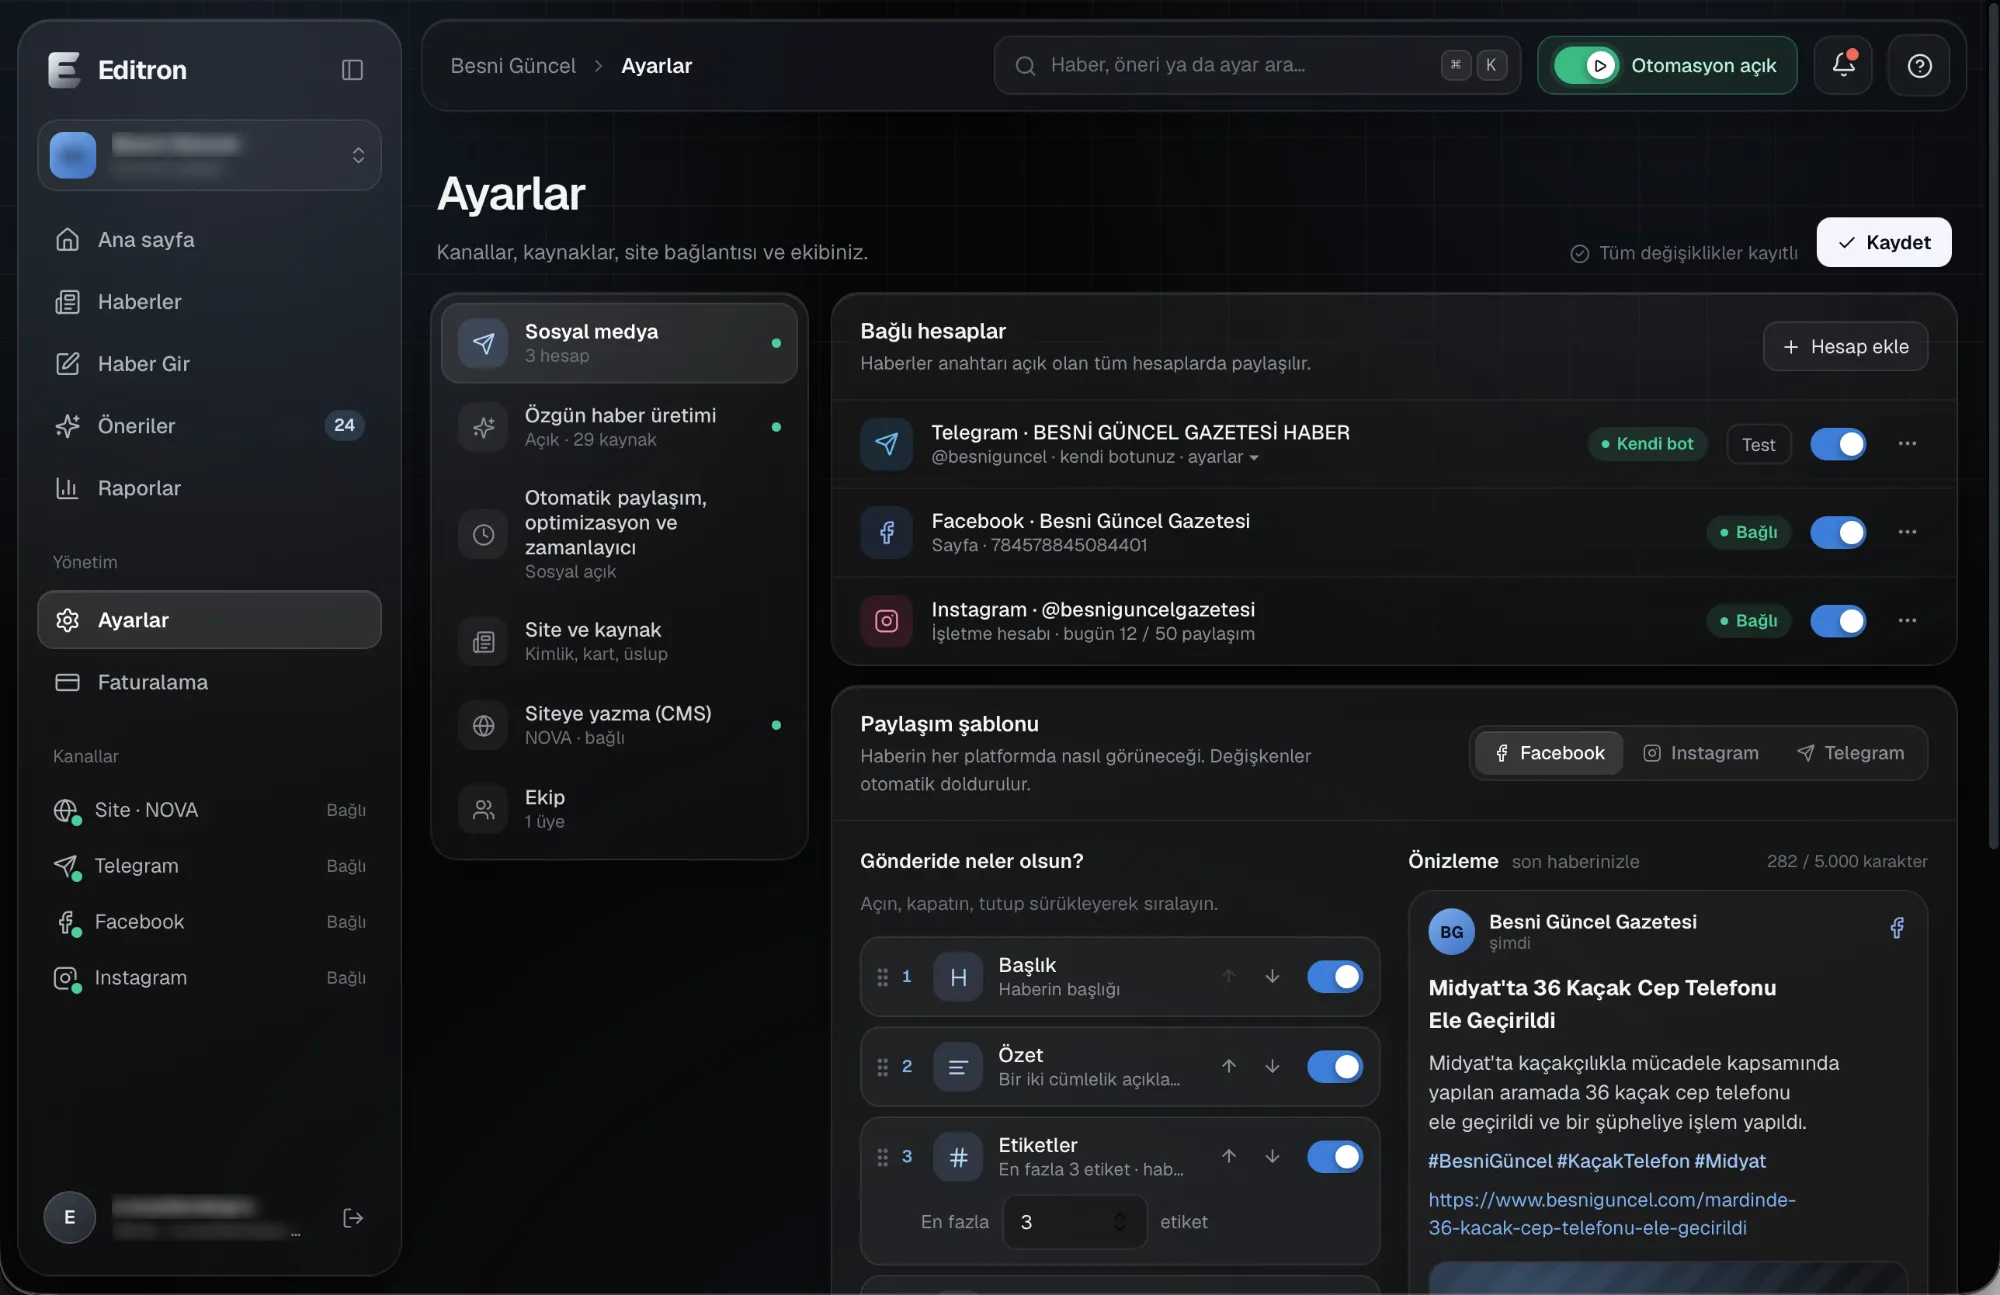This screenshot has width=2000, height=1295.
Task: Click the BG avatar in preview
Action: 1451,932
